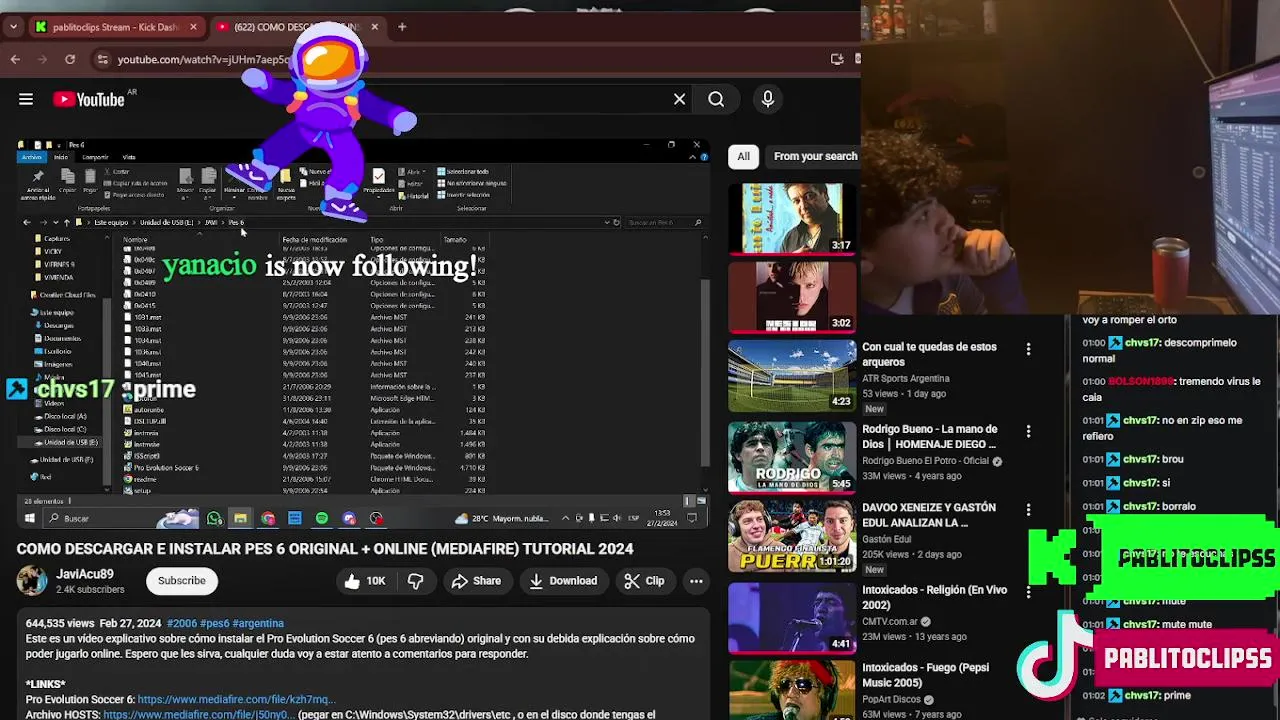
Task: Open Archivo HOSTS mediafire link
Action: pyautogui.click(x=198, y=715)
